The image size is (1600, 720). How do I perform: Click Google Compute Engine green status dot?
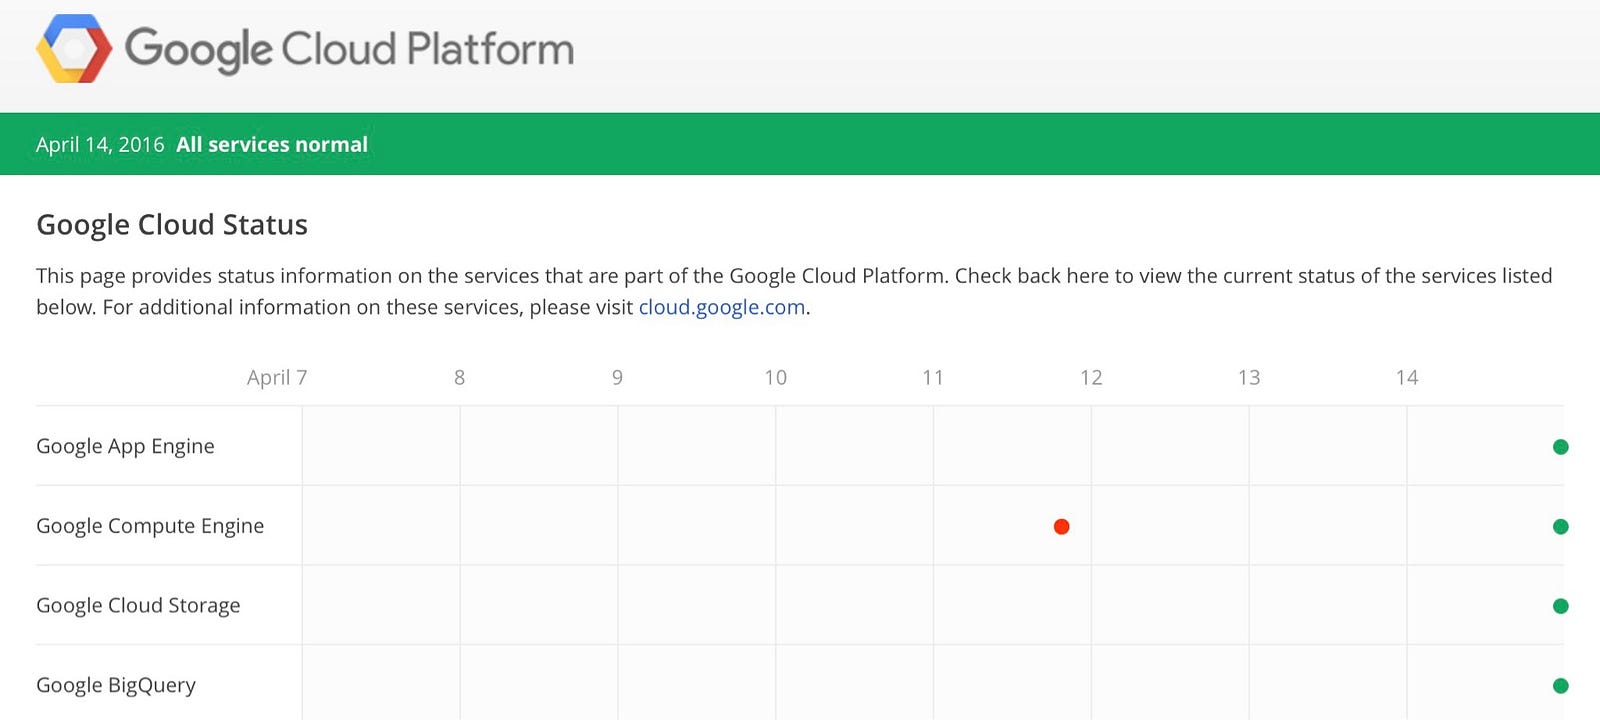point(1560,527)
